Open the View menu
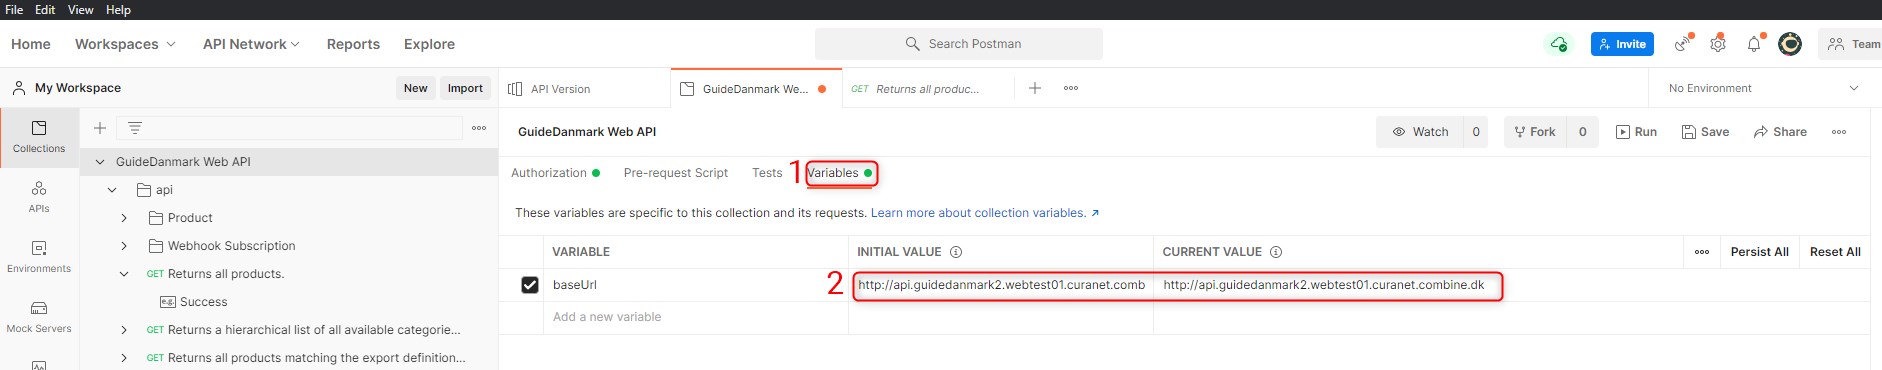This screenshot has height=370, width=1882. [81, 10]
